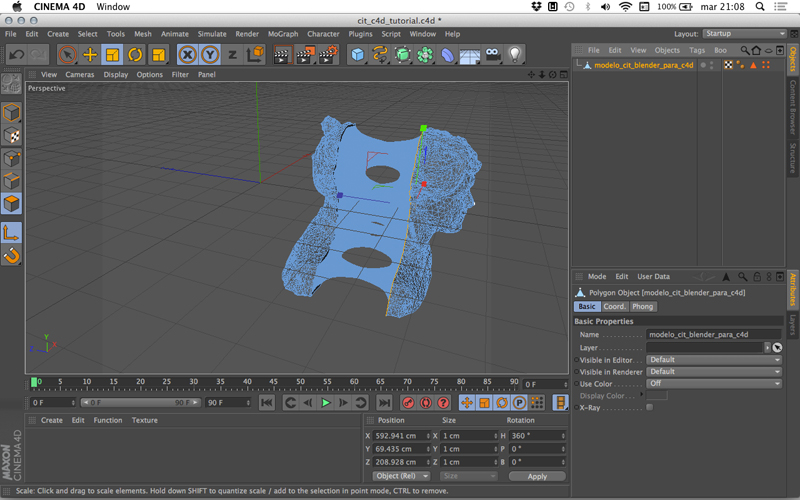This screenshot has width=800, height=500.
Task: Add a Cube primitive object
Action: click(x=358, y=55)
